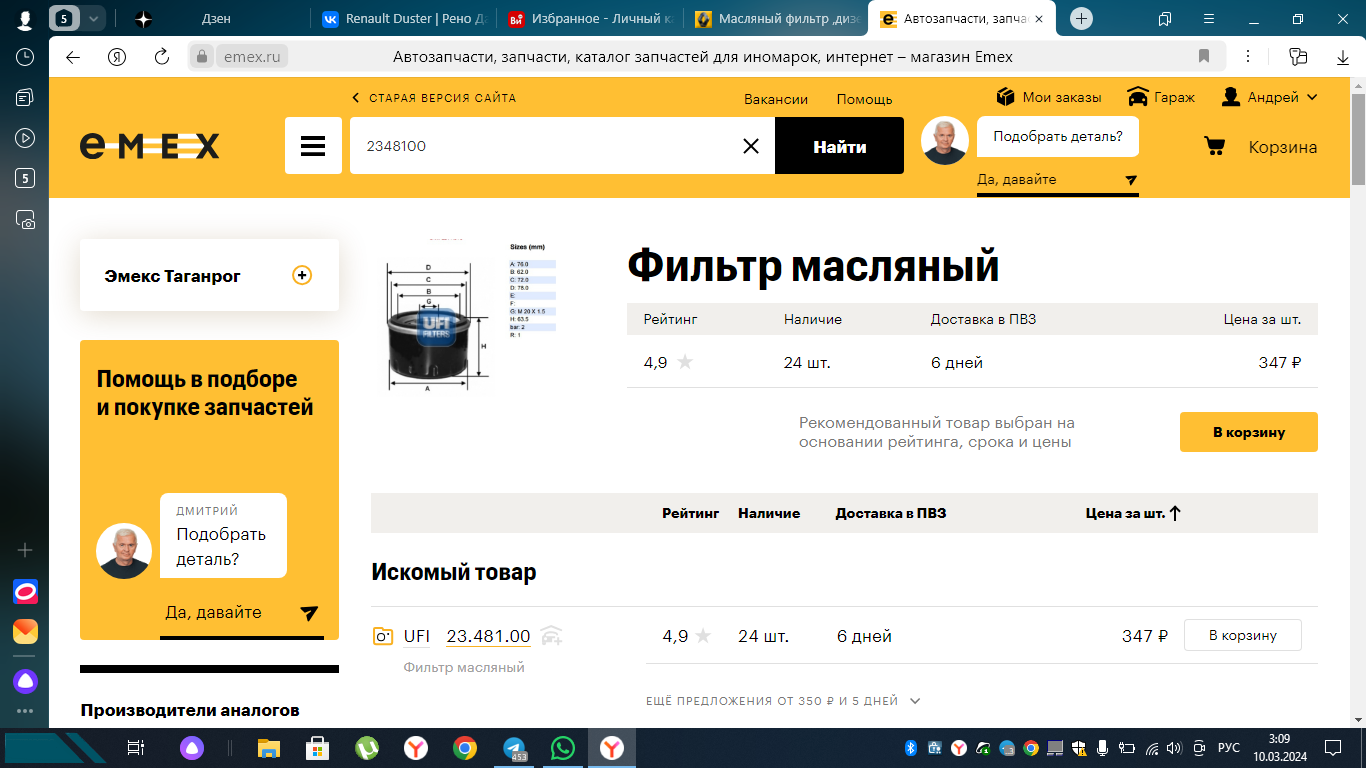Click the add-to-garage car icon after 23.481.00
The width and height of the screenshot is (1366, 768).
coord(551,635)
